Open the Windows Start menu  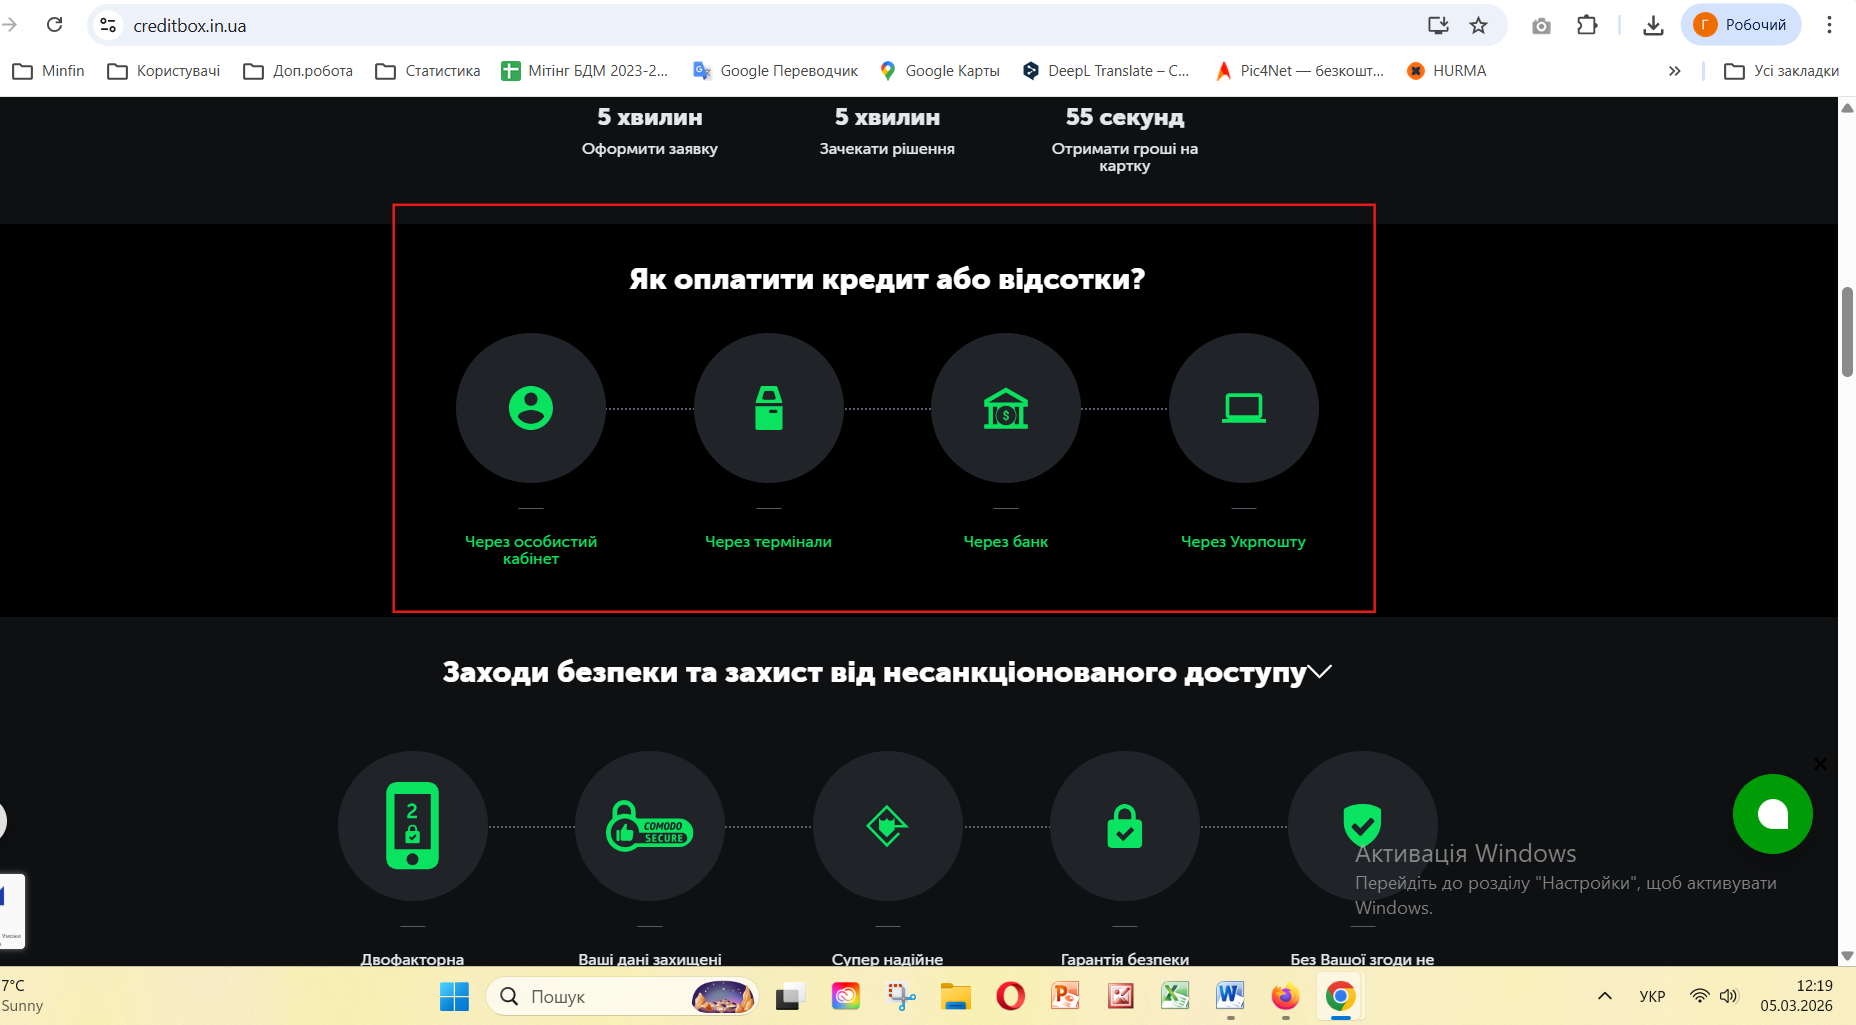454,996
